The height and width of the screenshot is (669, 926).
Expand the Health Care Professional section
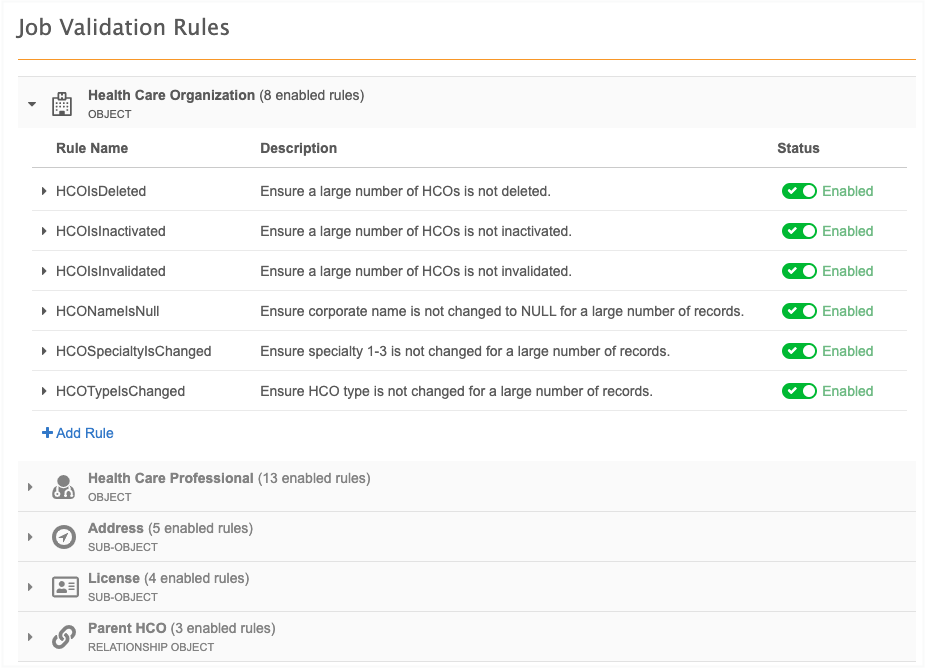[x=31, y=487]
